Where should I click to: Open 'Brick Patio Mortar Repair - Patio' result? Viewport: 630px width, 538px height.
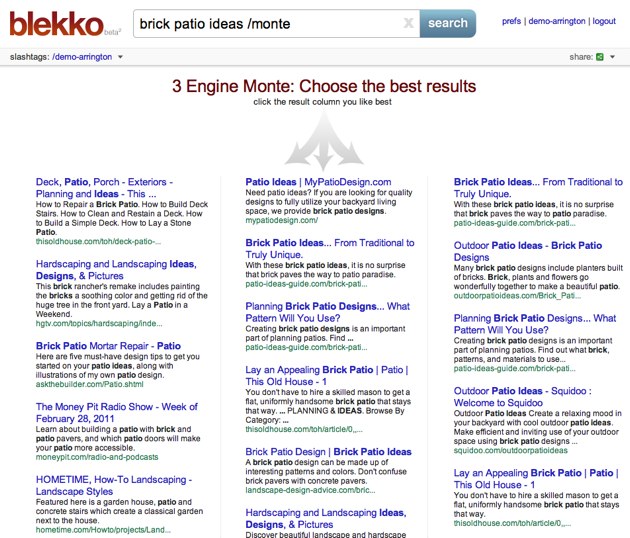[108, 346]
